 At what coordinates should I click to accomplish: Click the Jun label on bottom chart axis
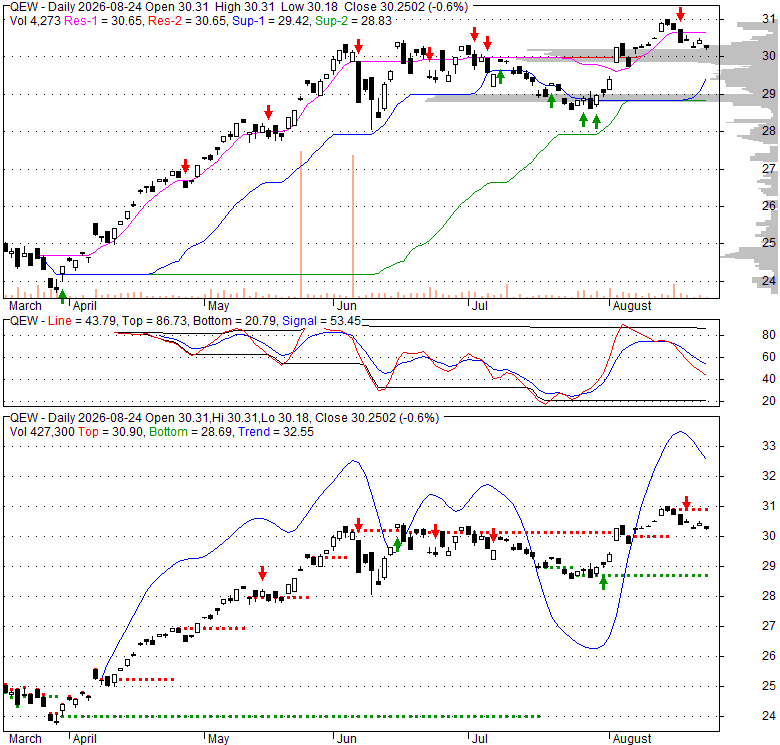tap(346, 739)
